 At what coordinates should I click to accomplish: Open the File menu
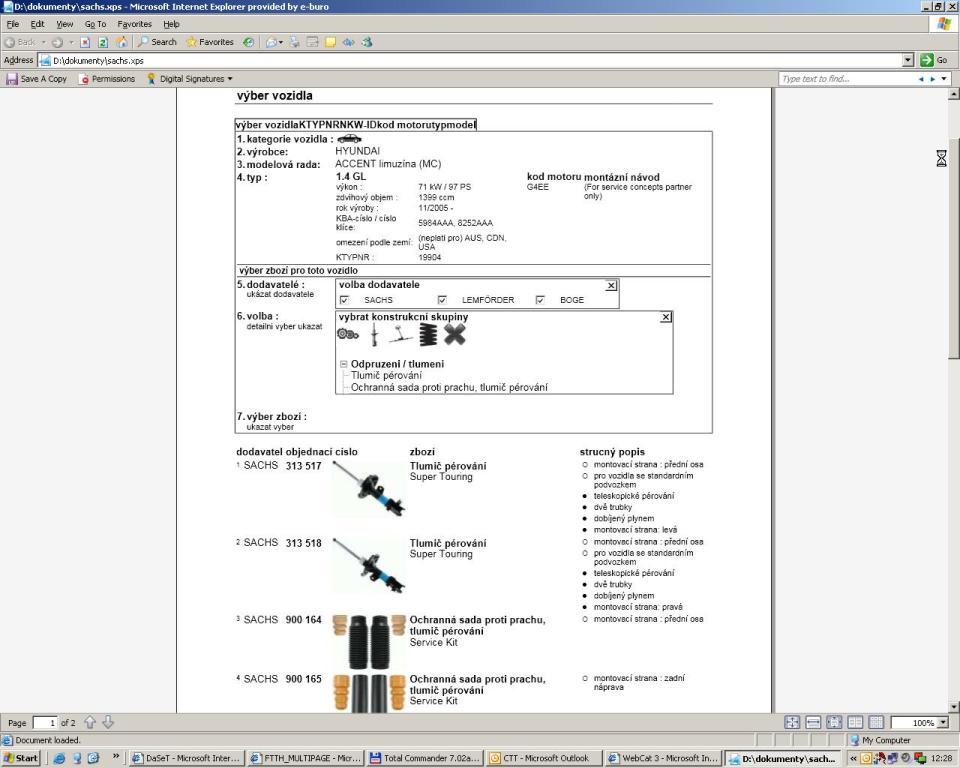[13, 24]
